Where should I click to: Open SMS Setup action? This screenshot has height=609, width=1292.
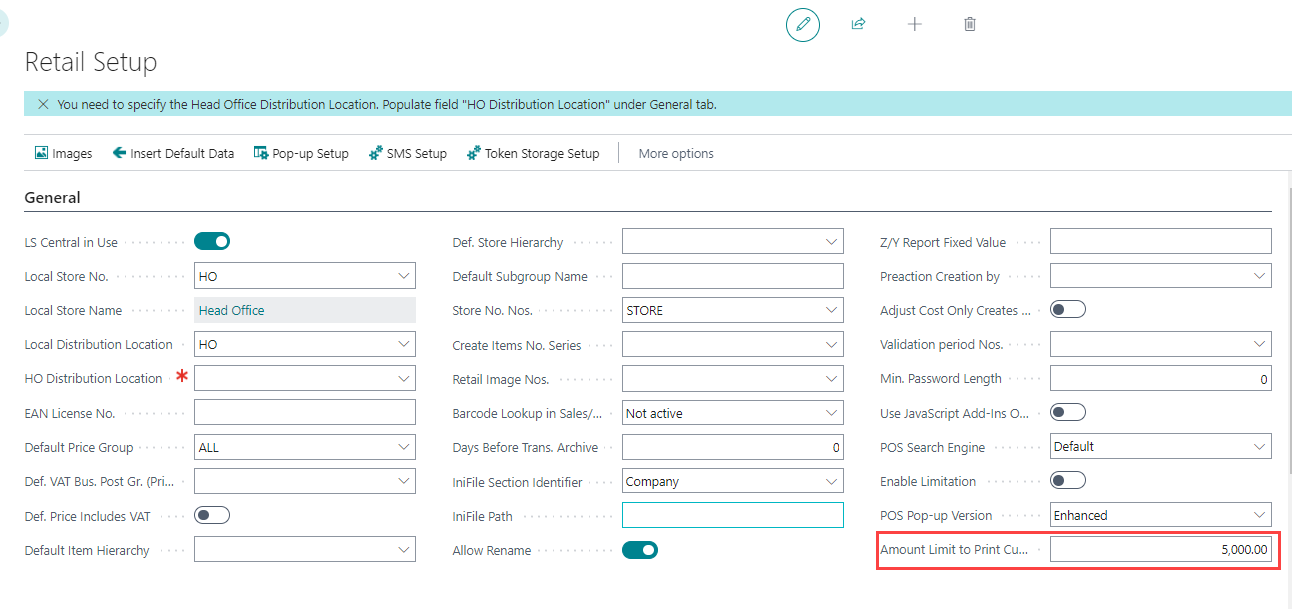(x=407, y=153)
